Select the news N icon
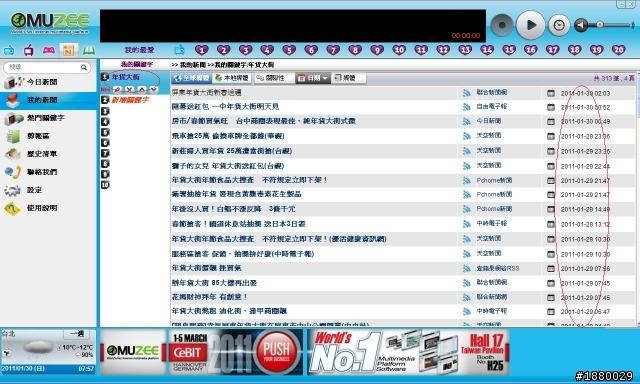The height and width of the screenshot is (384, 640). coord(69,50)
